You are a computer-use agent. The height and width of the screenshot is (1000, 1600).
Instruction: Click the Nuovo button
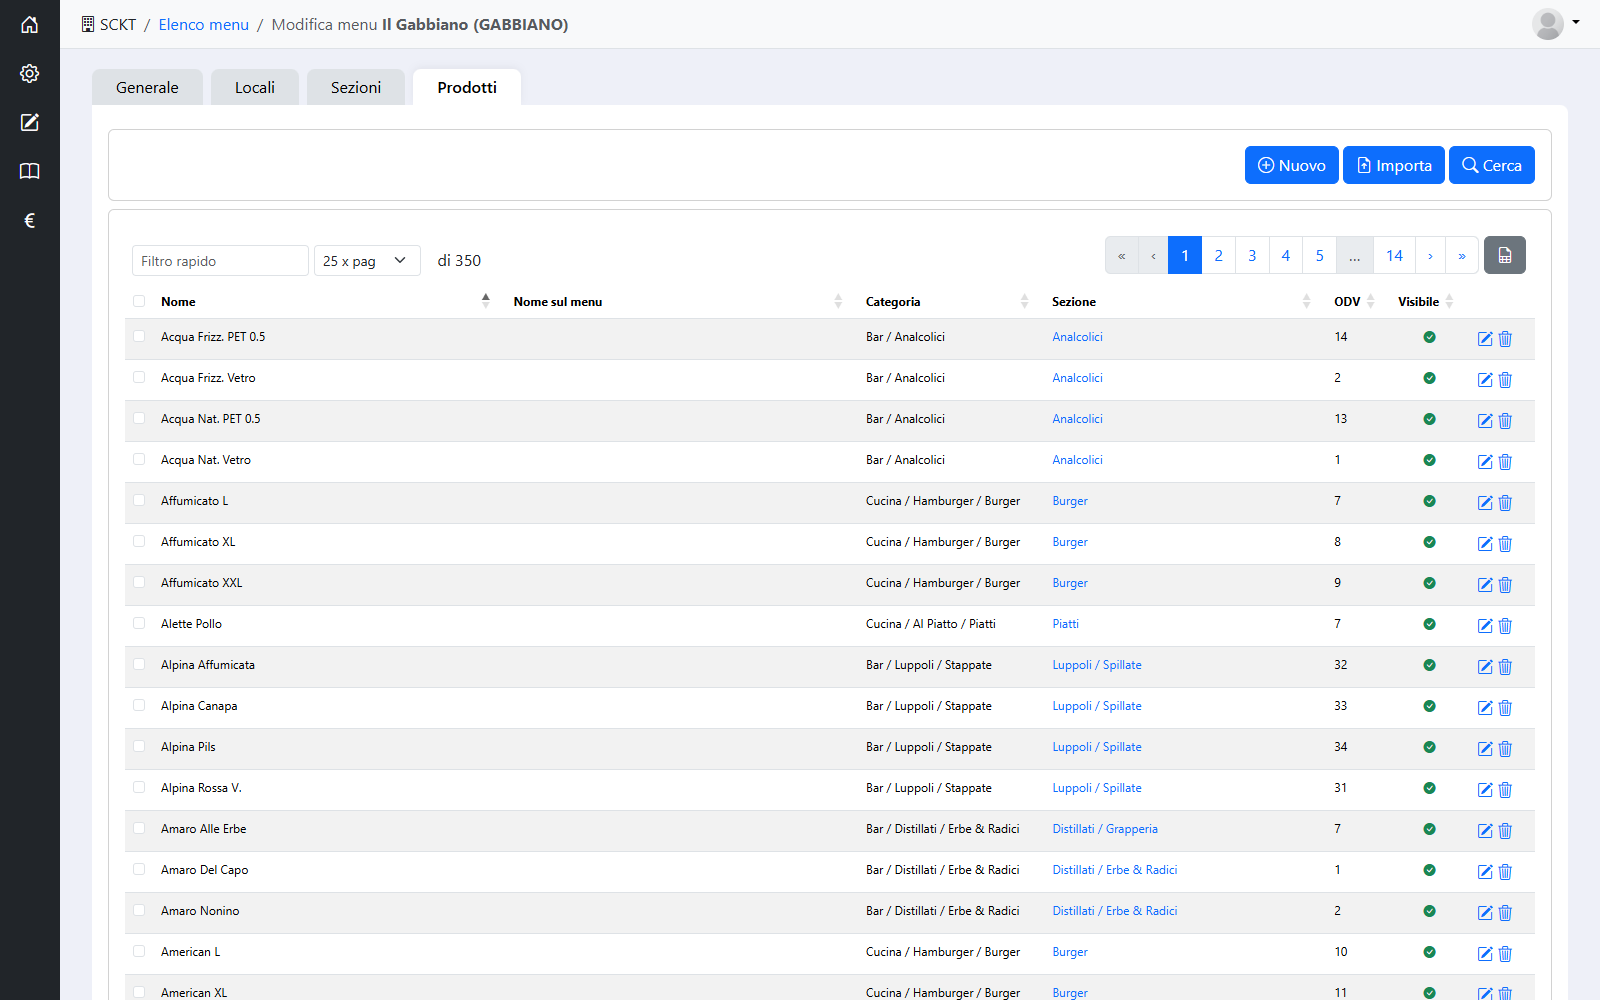click(x=1292, y=165)
